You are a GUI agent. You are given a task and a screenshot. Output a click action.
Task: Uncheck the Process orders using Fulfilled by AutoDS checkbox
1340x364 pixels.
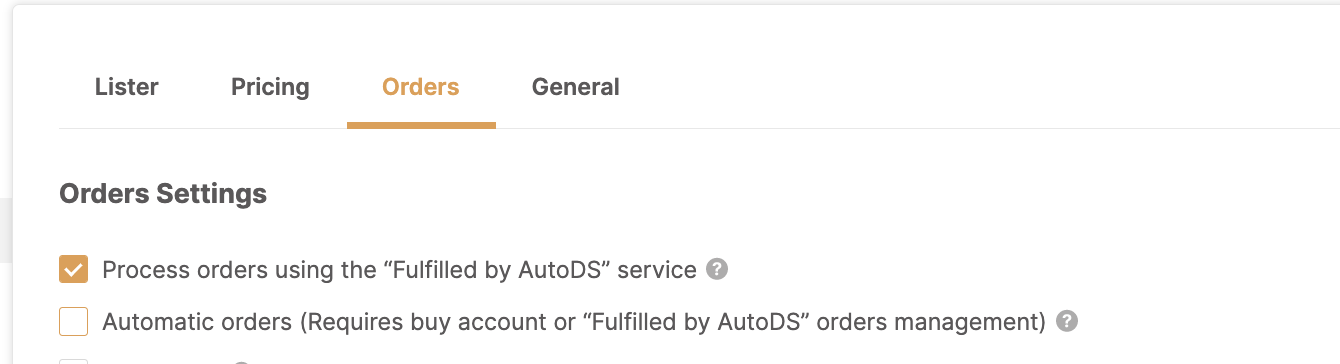(74, 270)
